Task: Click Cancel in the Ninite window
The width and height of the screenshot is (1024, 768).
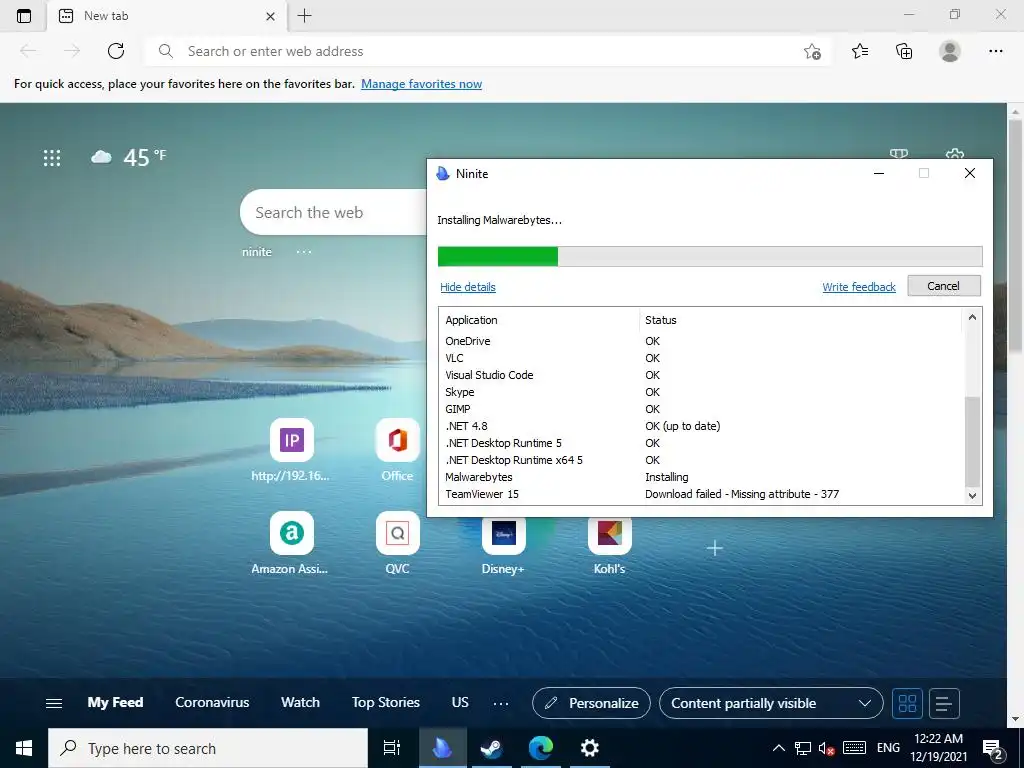Action: click(x=944, y=286)
